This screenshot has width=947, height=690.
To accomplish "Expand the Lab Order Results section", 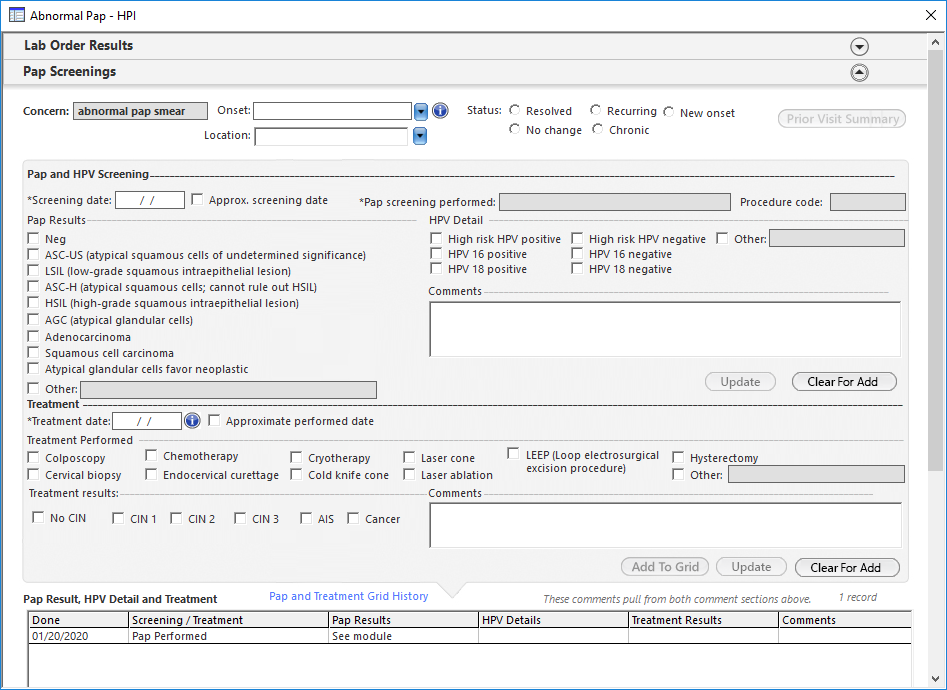I will (x=859, y=47).
